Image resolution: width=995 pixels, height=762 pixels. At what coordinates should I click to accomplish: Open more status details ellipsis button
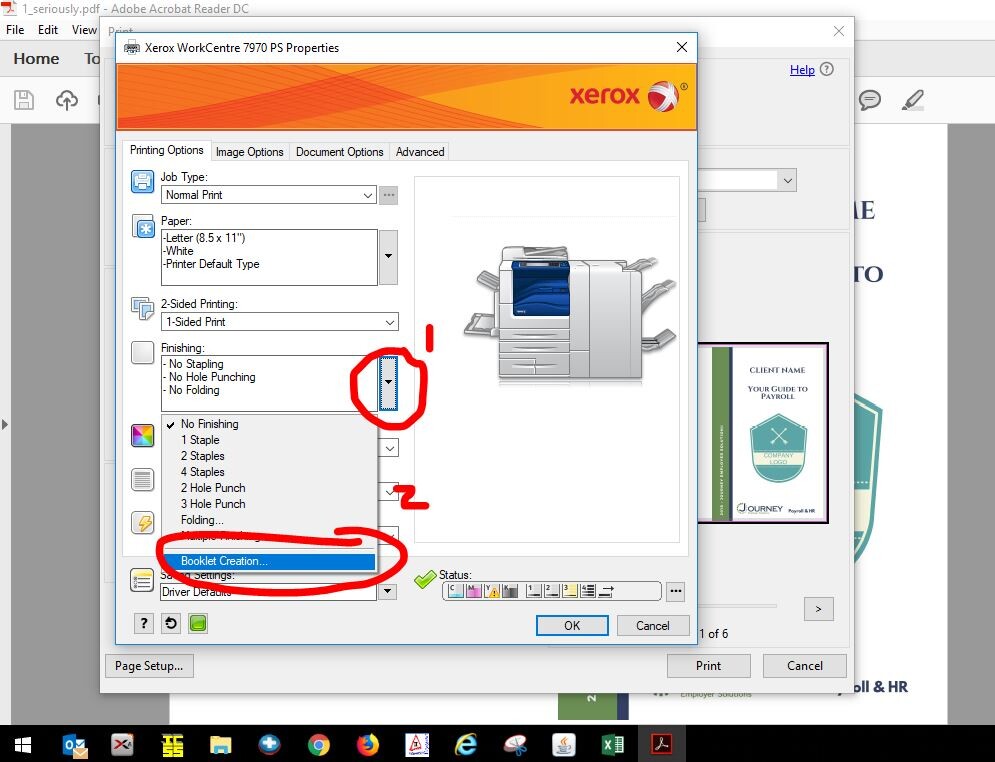pyautogui.click(x=676, y=591)
